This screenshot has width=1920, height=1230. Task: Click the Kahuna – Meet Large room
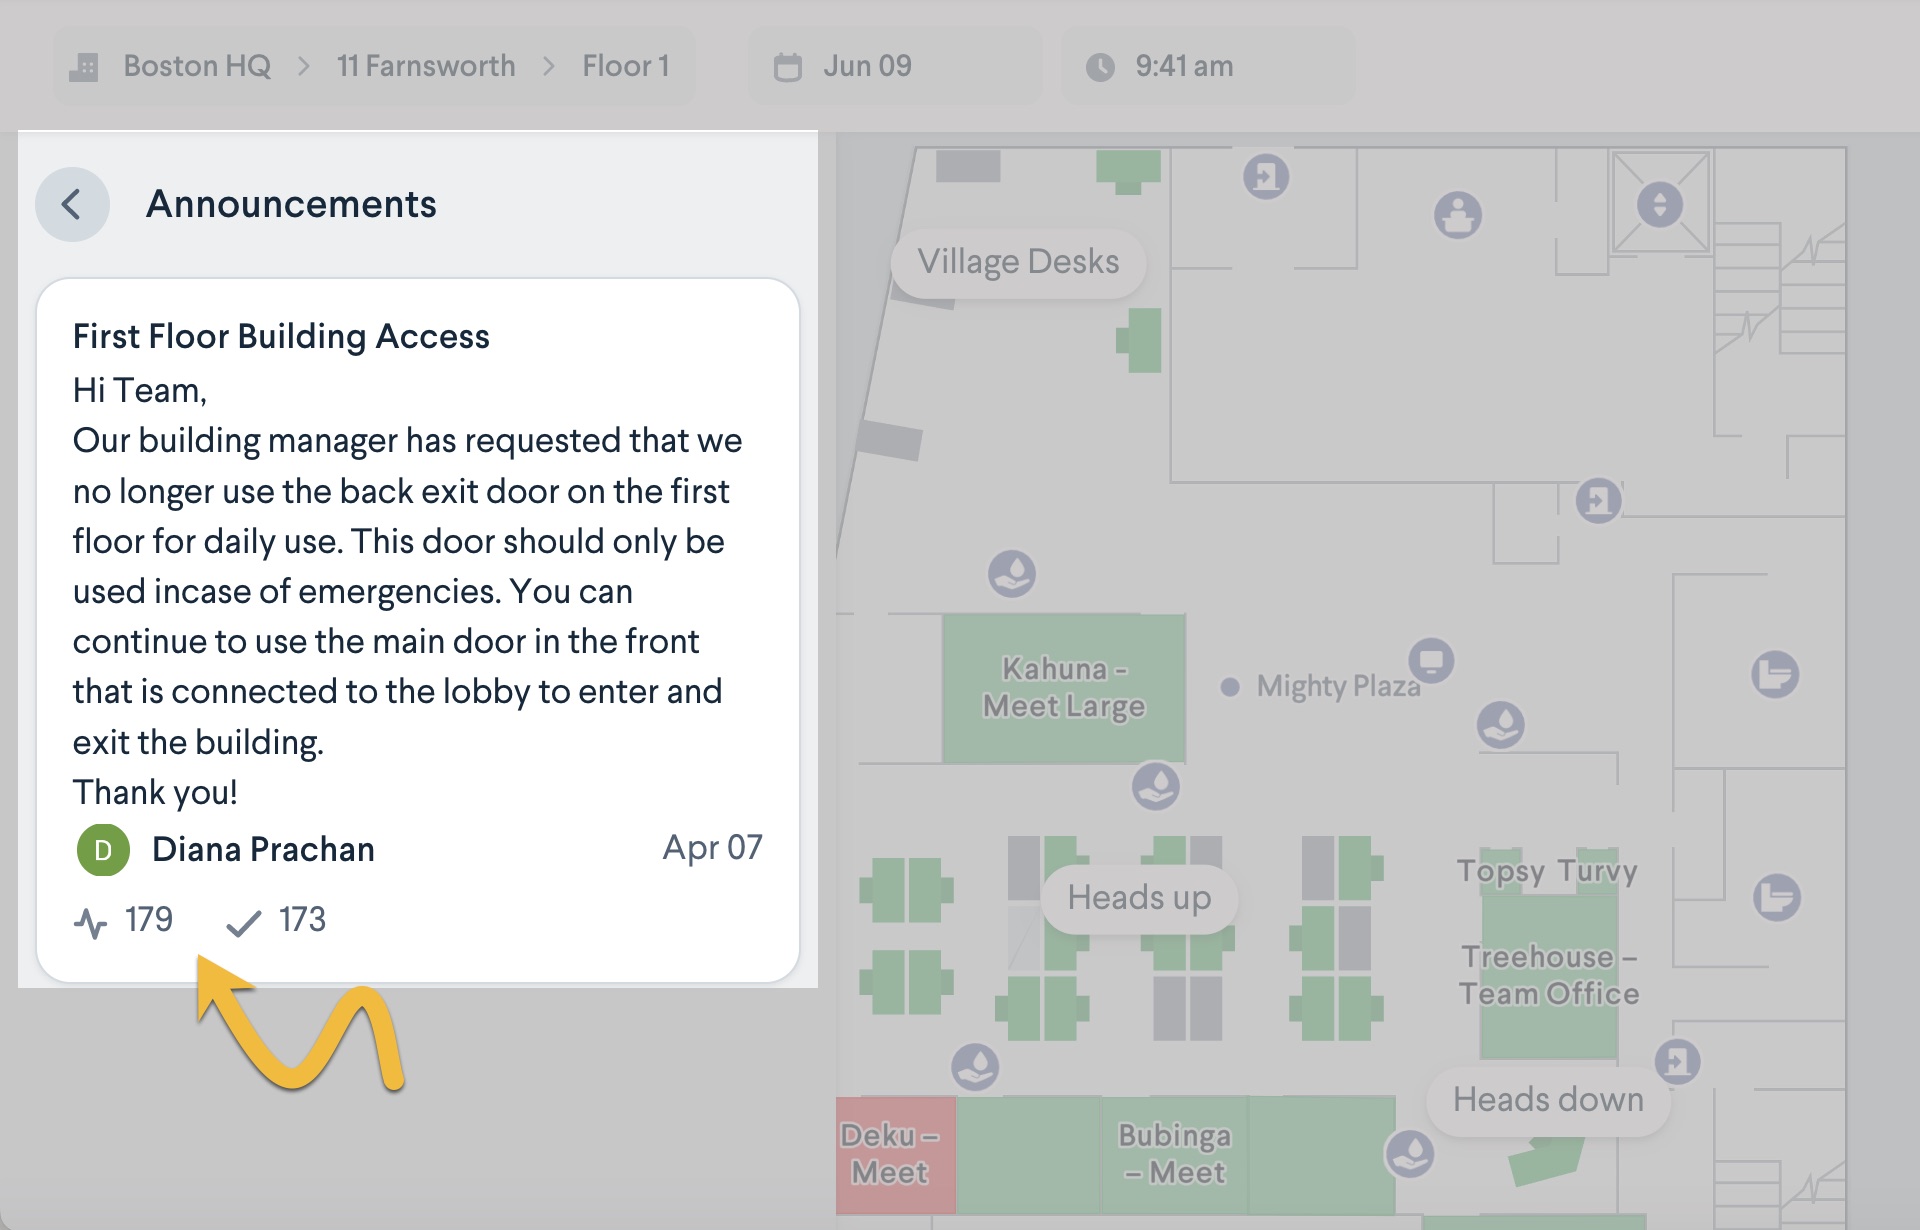click(1064, 688)
